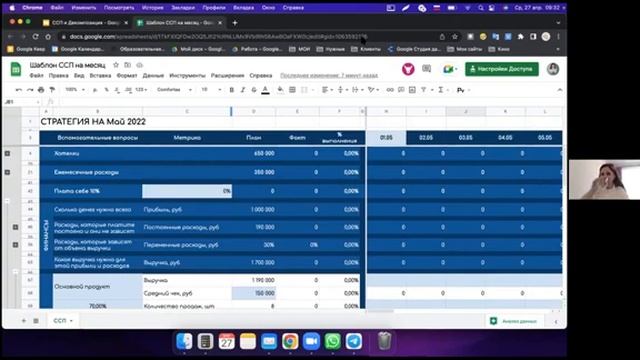Screen dimensions: 640x360
Task: Open zoom level 100% dropdown
Action: (75, 90)
